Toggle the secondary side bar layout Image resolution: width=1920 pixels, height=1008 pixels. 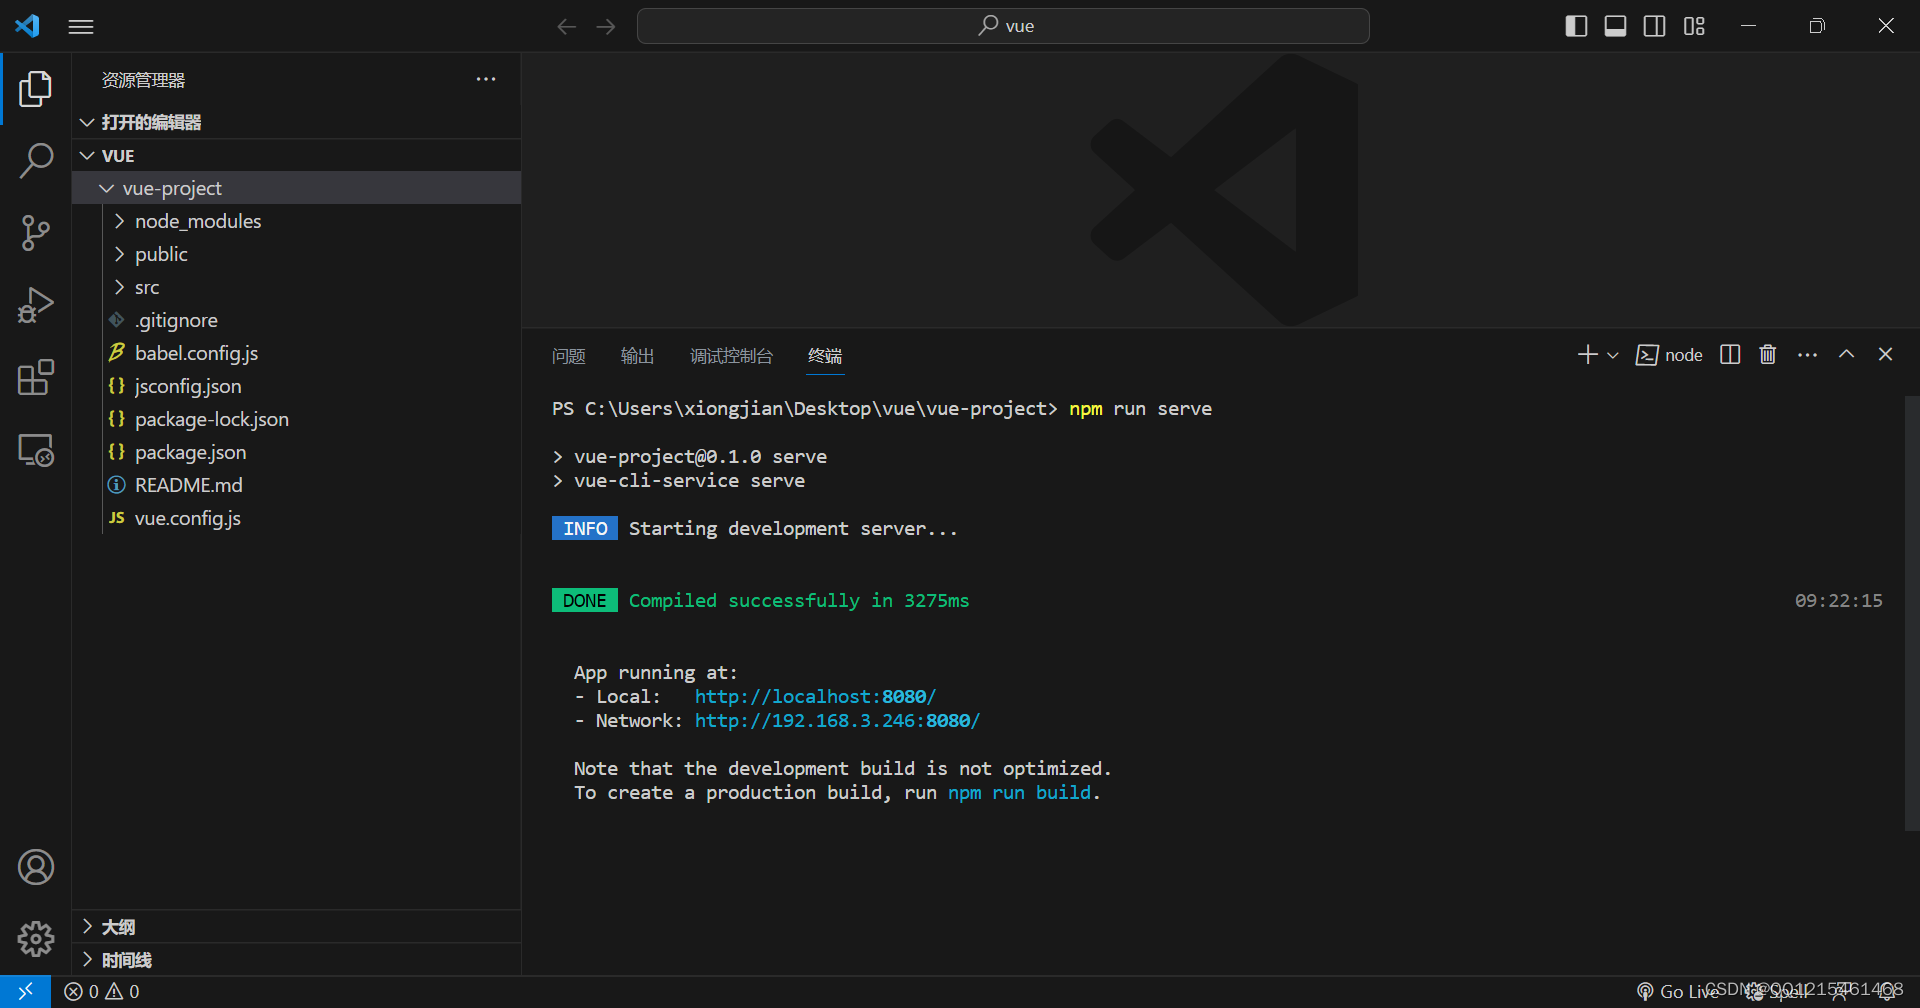coord(1655,26)
